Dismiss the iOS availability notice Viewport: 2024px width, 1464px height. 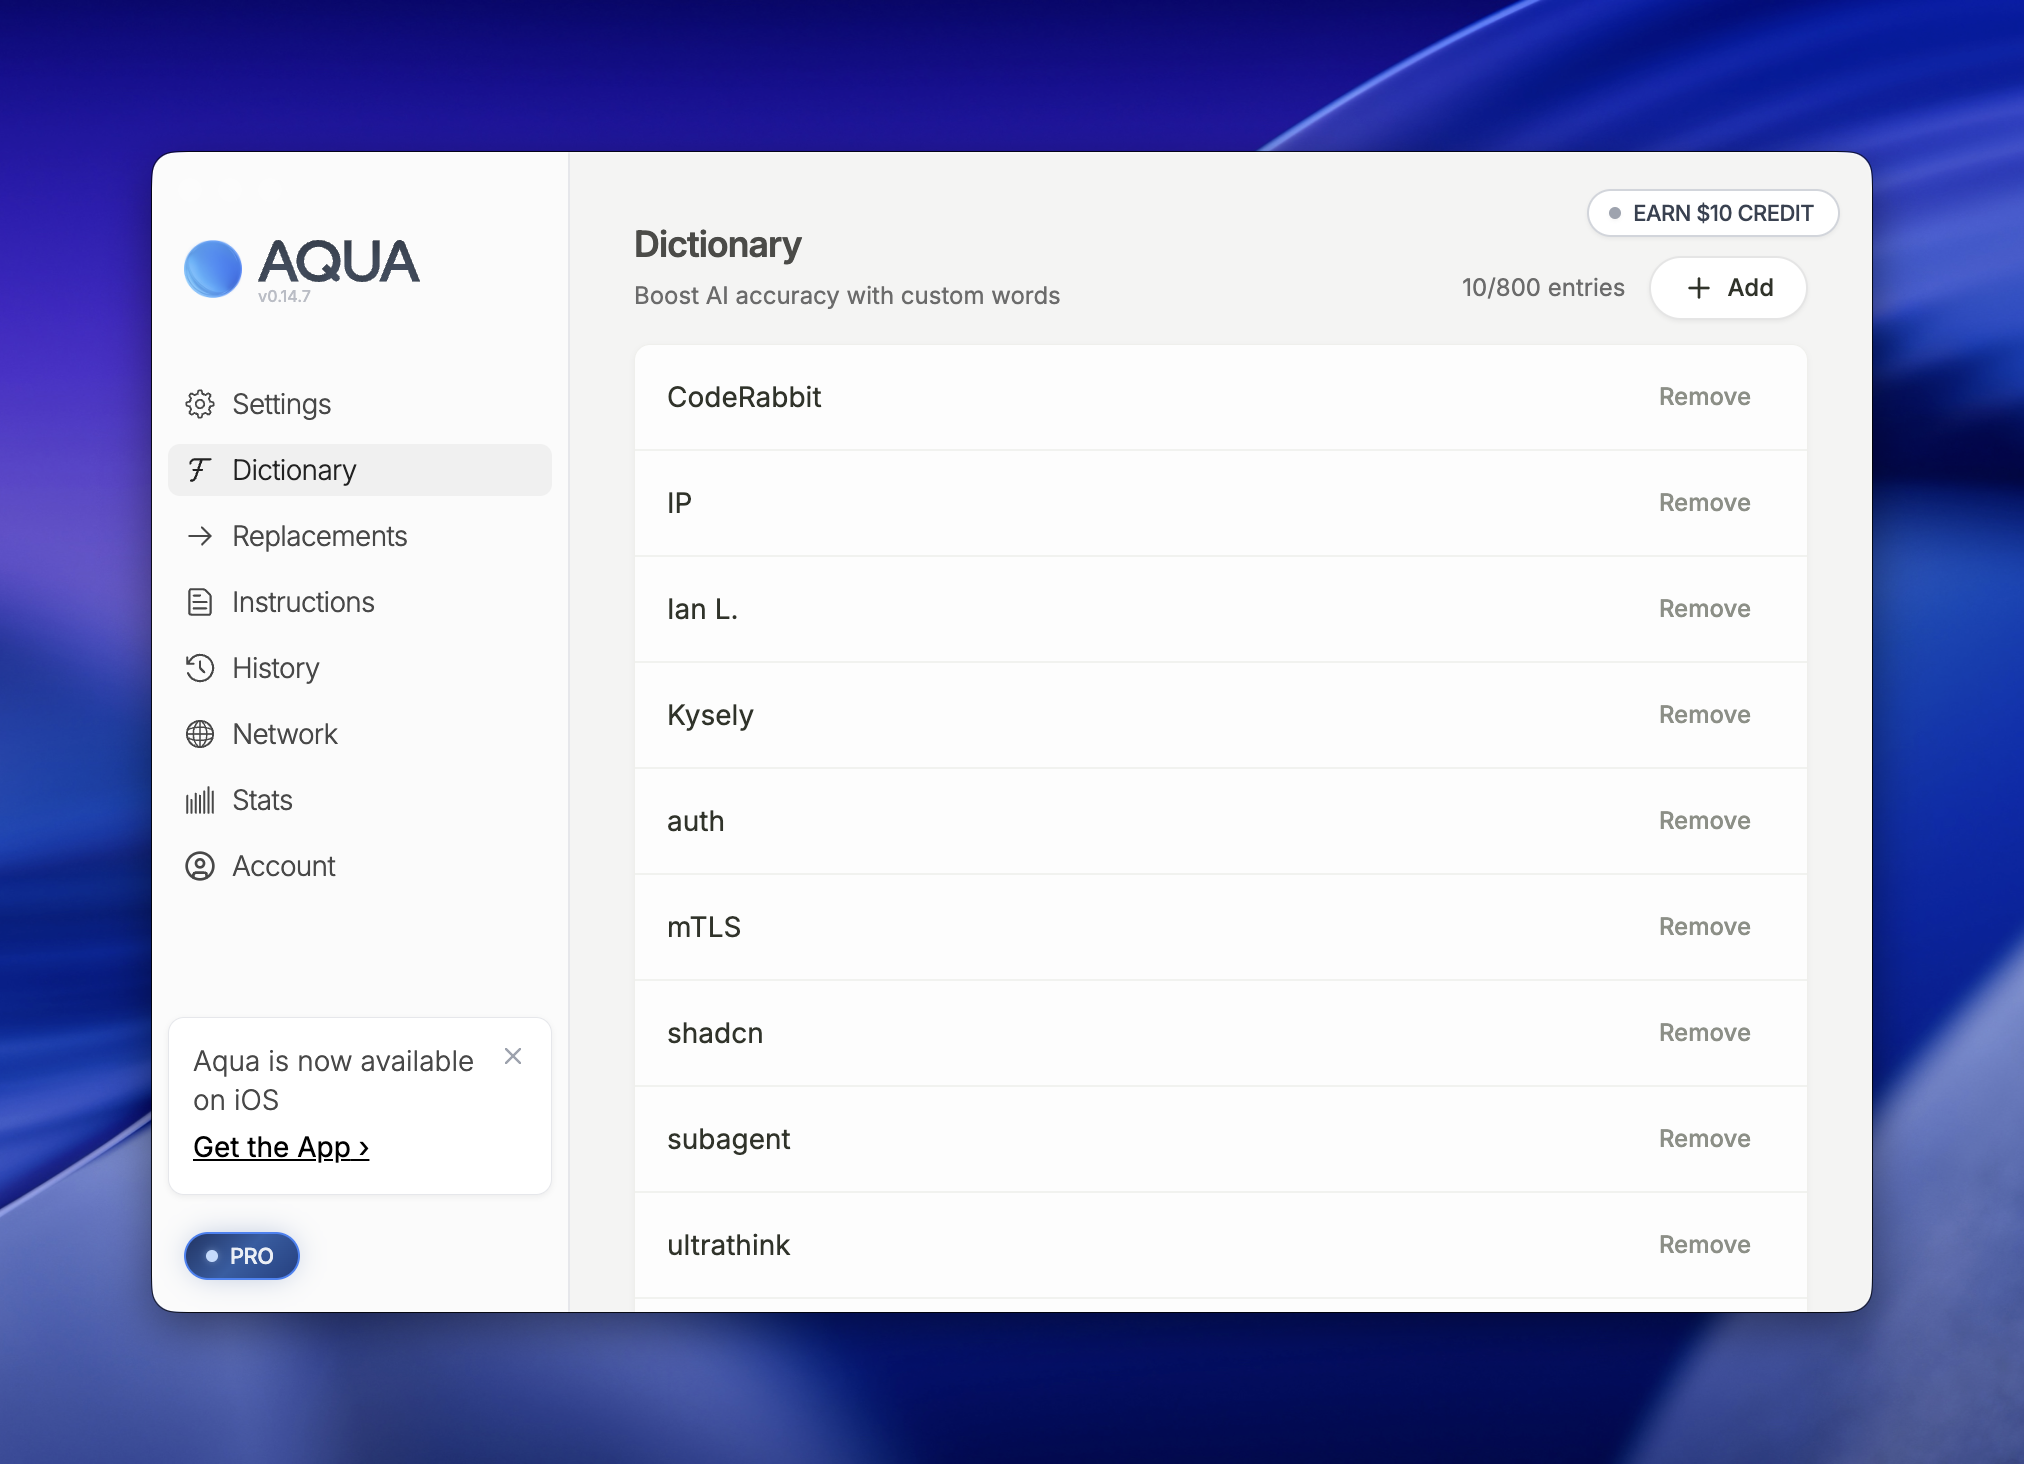(x=513, y=1056)
